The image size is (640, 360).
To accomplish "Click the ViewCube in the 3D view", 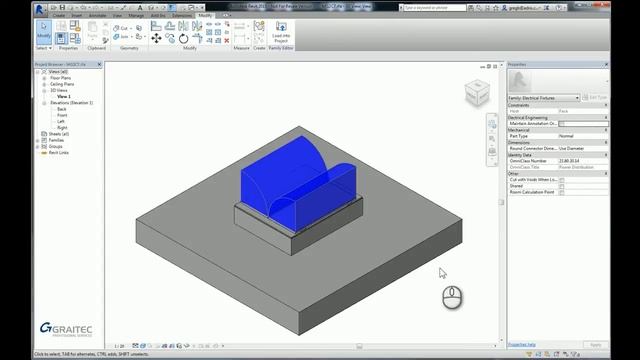I will coord(477,93).
